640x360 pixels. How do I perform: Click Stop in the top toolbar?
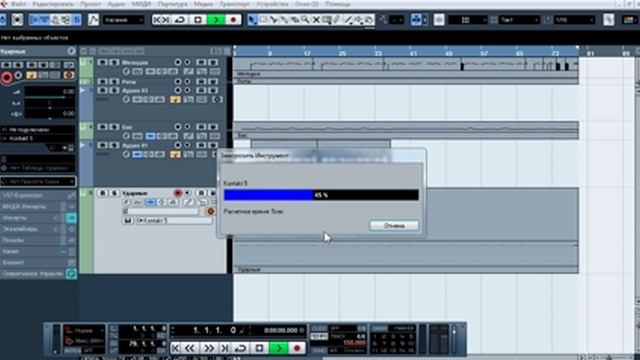tap(198, 20)
